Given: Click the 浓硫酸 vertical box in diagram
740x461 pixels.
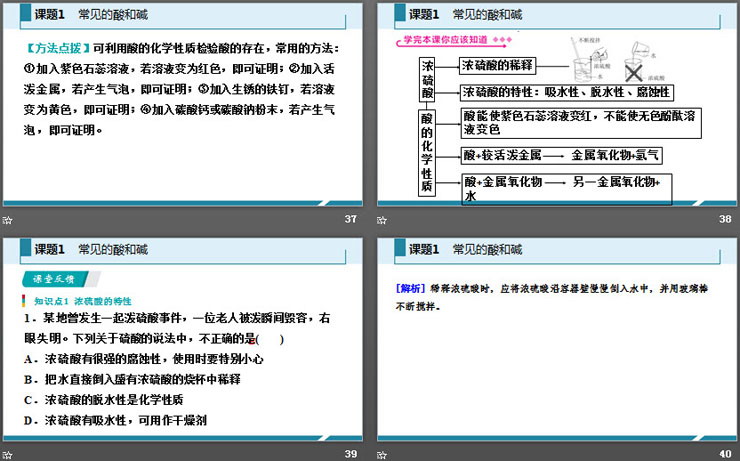Looking at the screenshot, I should tap(426, 78).
